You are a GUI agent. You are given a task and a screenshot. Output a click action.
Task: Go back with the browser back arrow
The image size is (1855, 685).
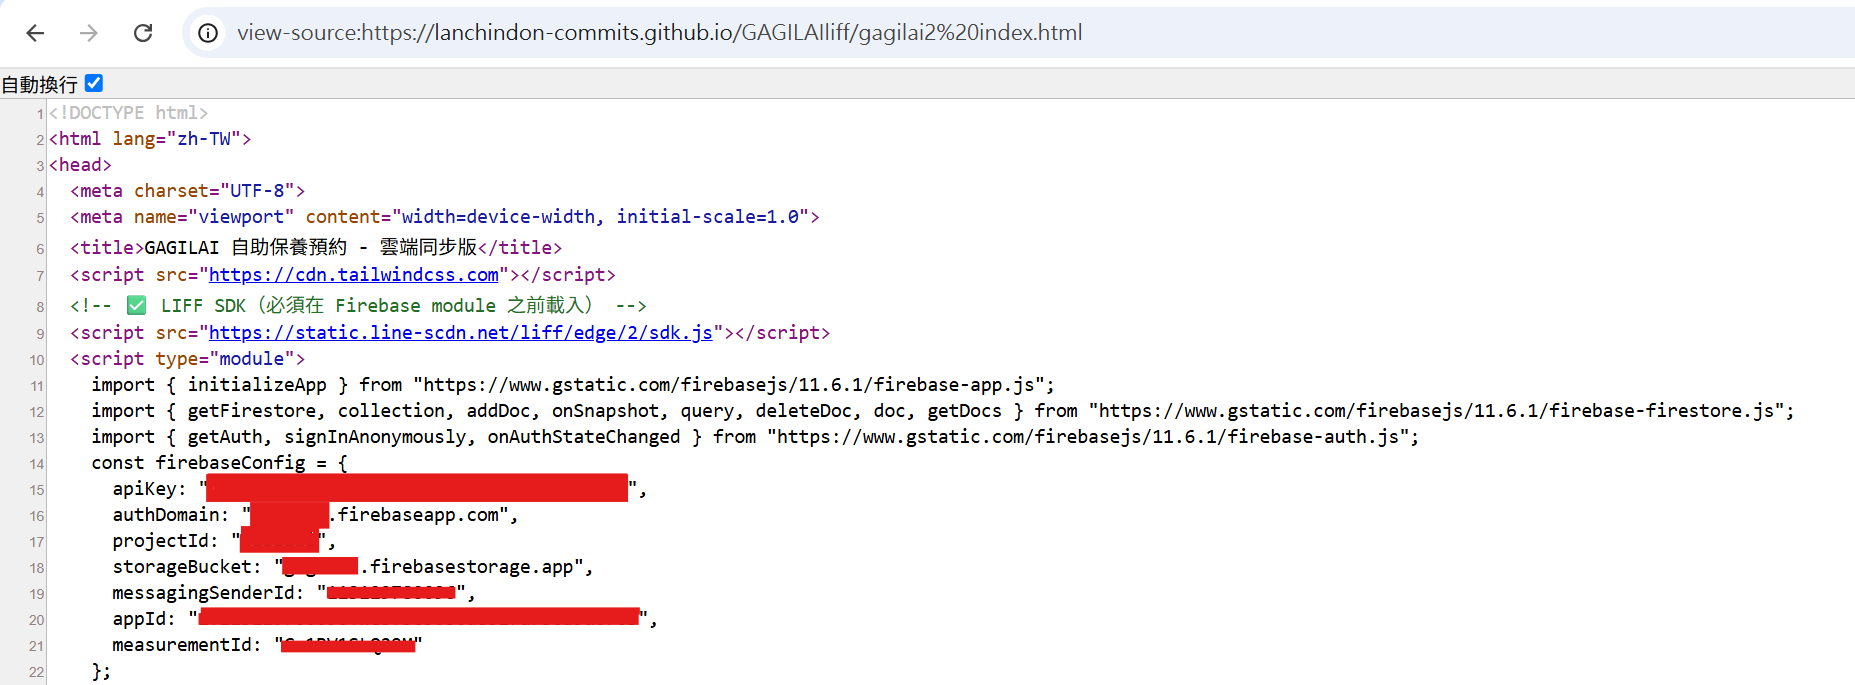click(35, 33)
